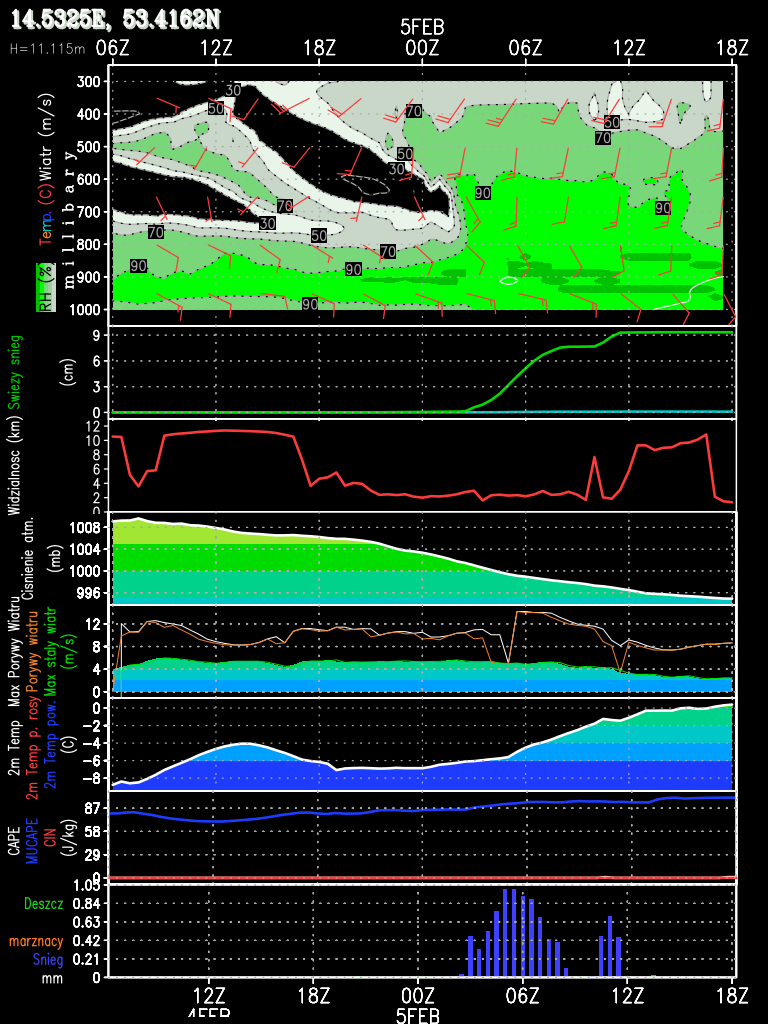Select the 5FEB date label on top axis
The height and width of the screenshot is (1024, 768).
click(421, 28)
